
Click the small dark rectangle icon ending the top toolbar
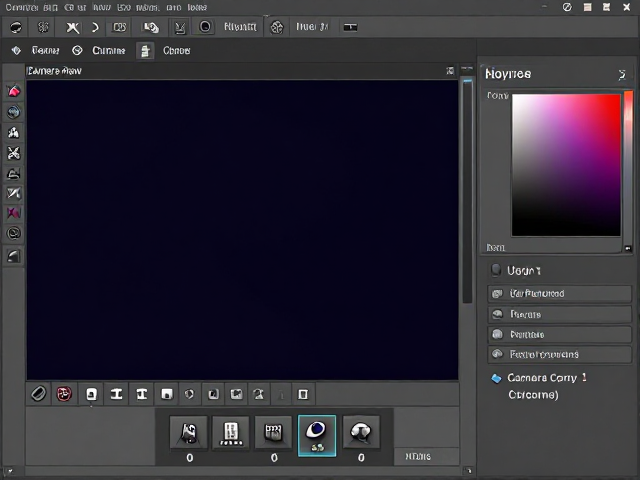tap(350, 27)
